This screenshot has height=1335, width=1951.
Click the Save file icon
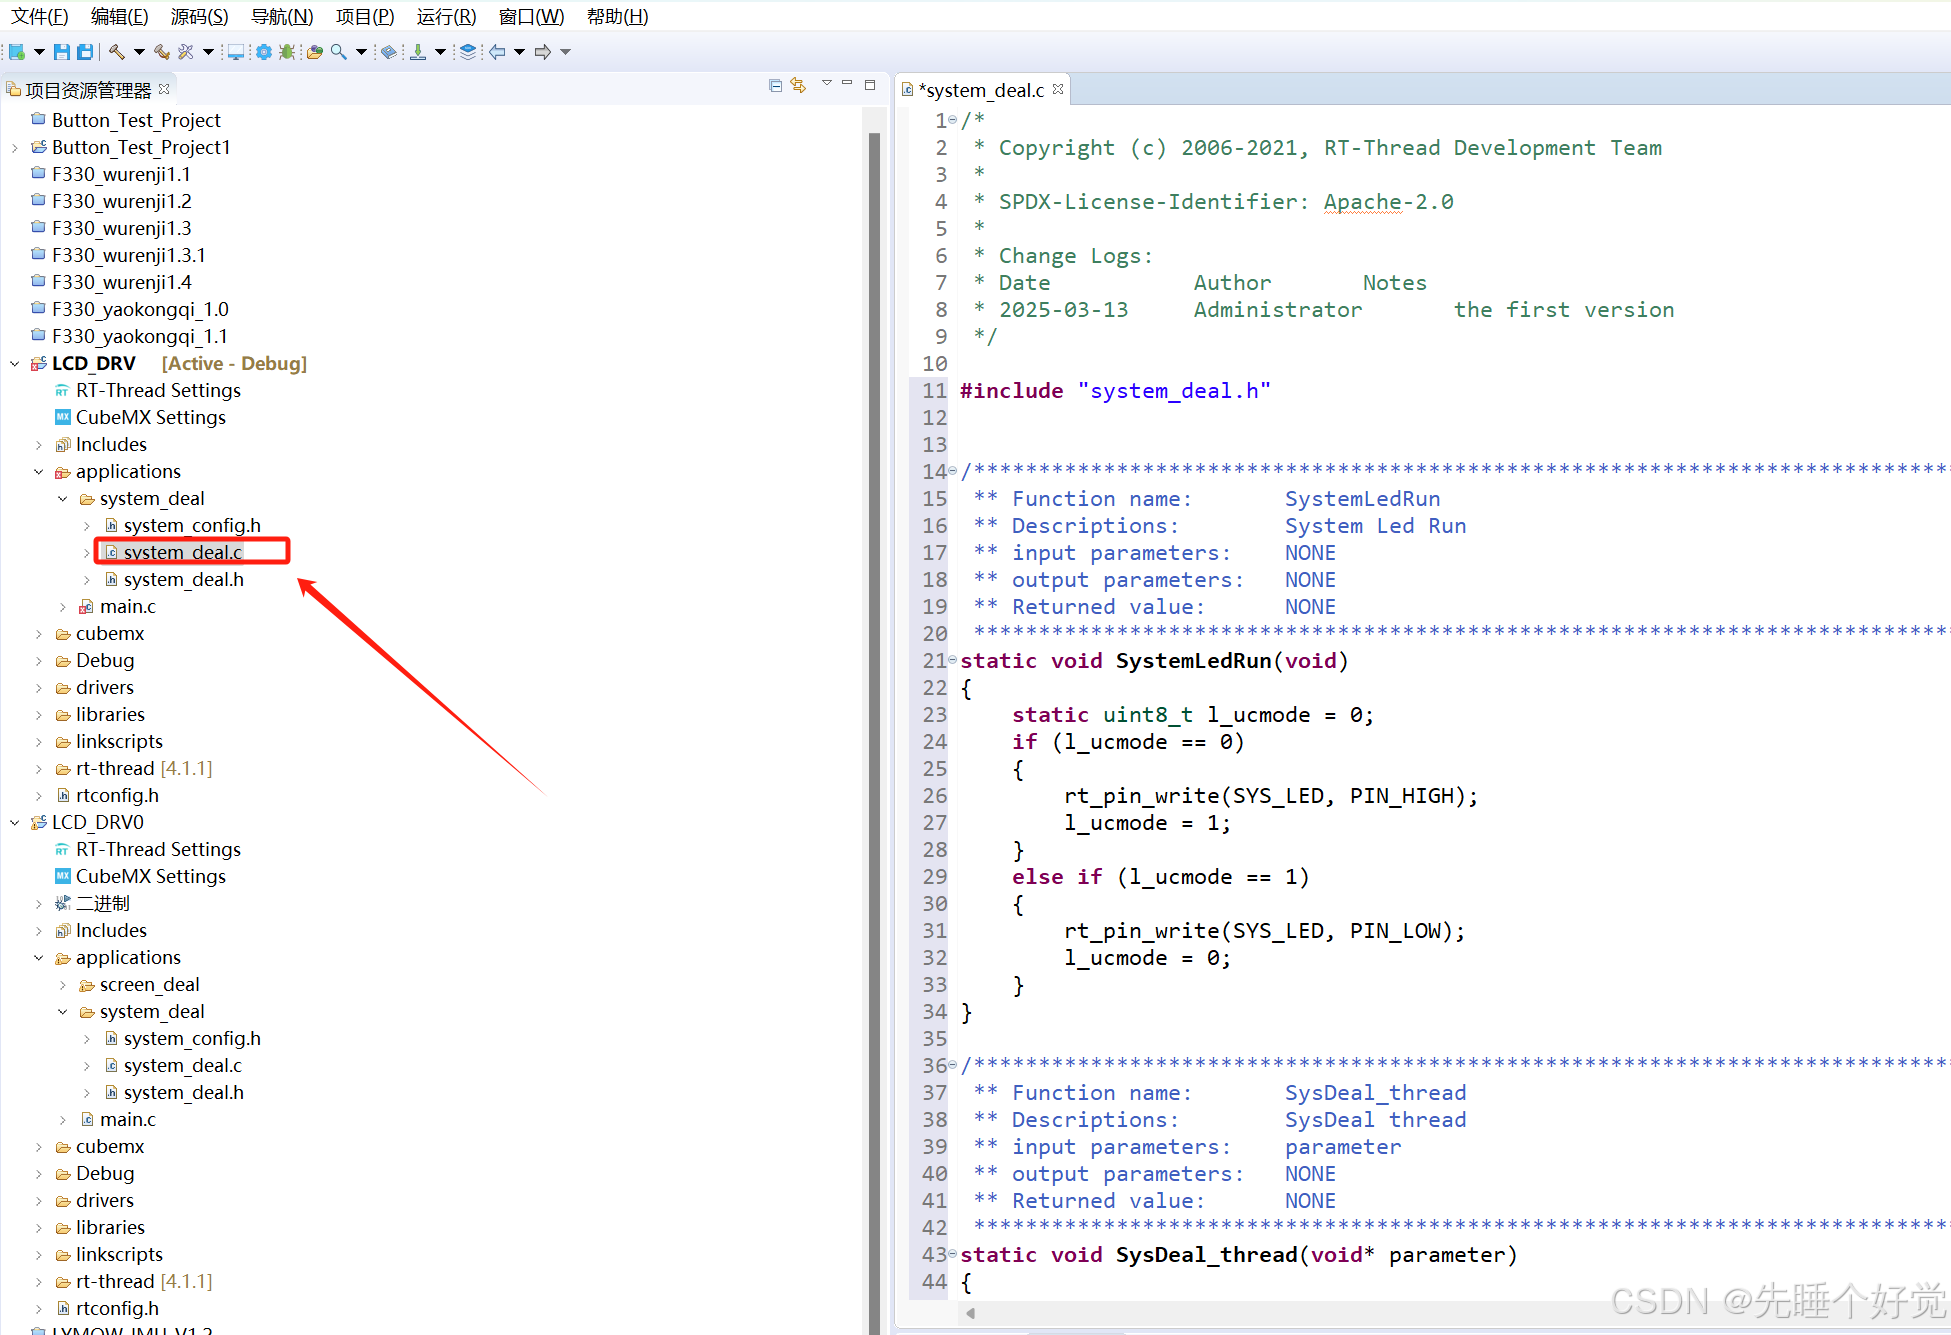pos(62,52)
